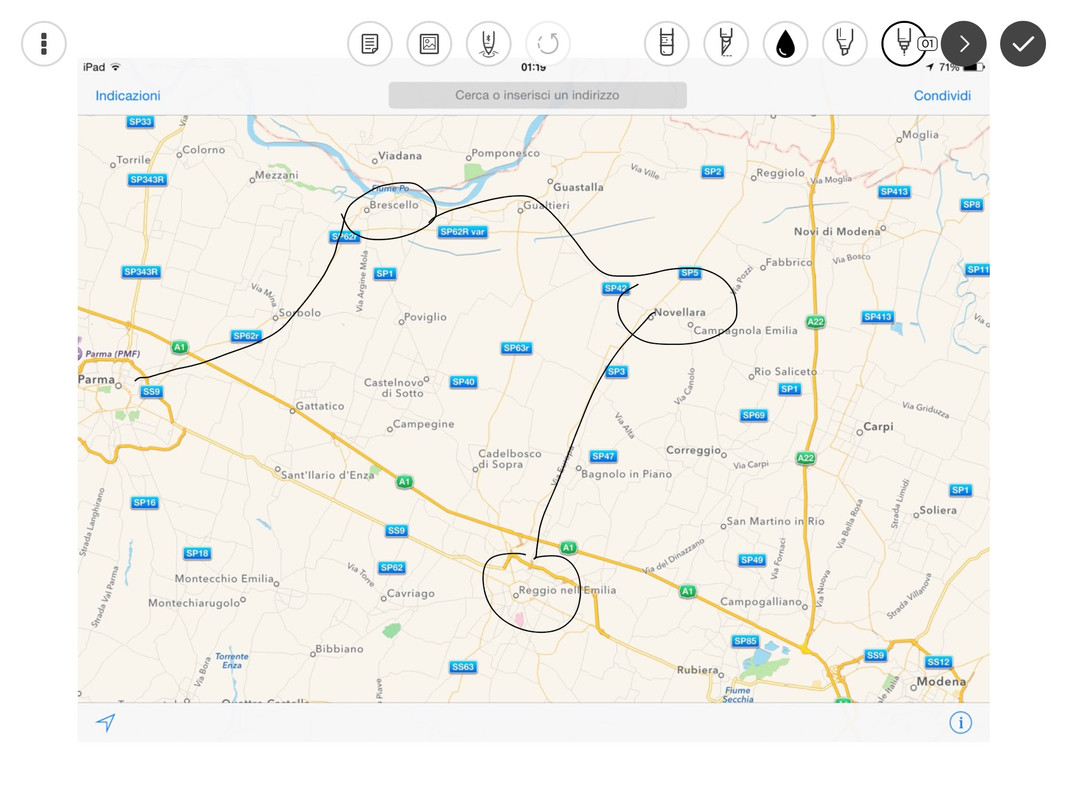Image resolution: width=1067 pixels, height=800 pixels.
Task: Tap the Bluetooth stylus pen icon
Action: 489,44
